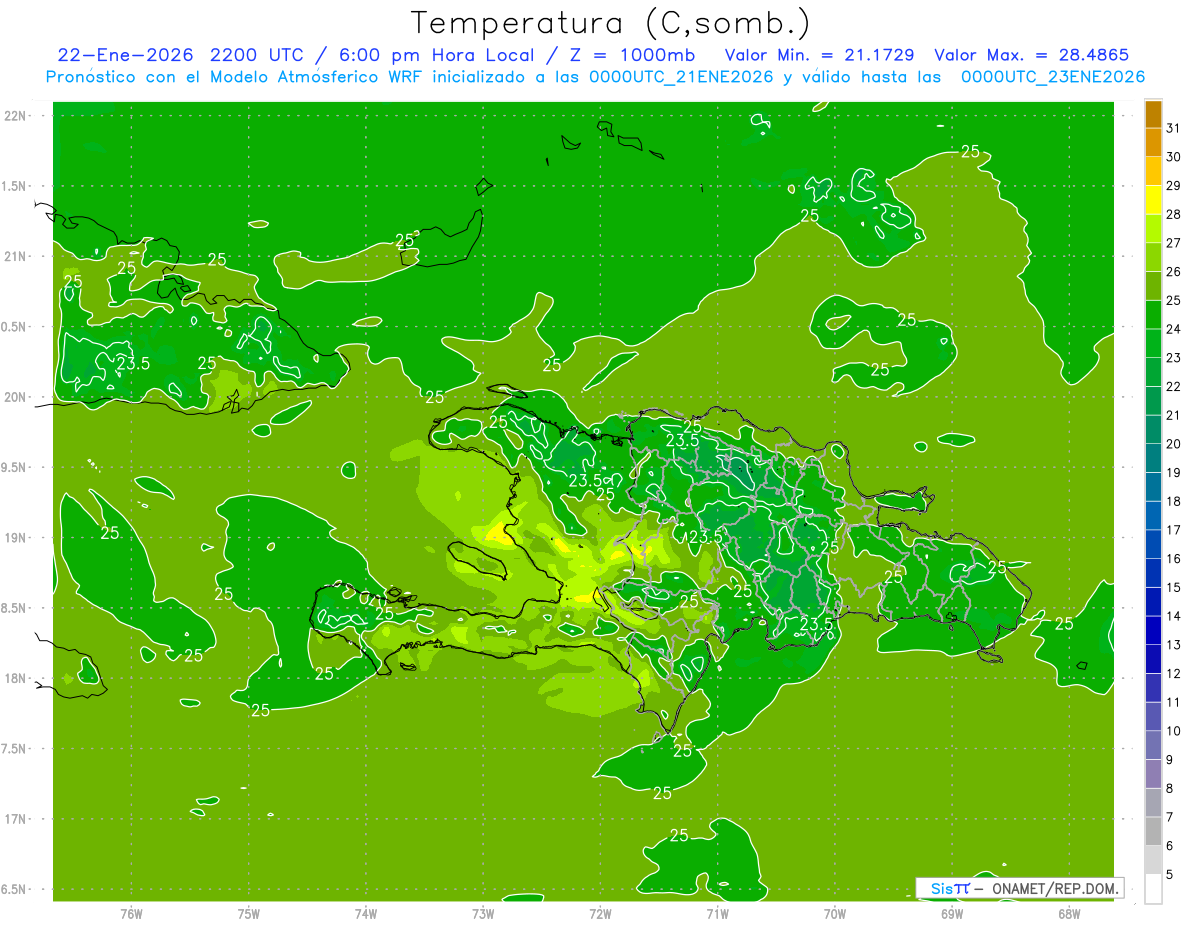The image size is (1200, 927).
Task: Click the "26" color scale value
Action: [x=1174, y=272]
